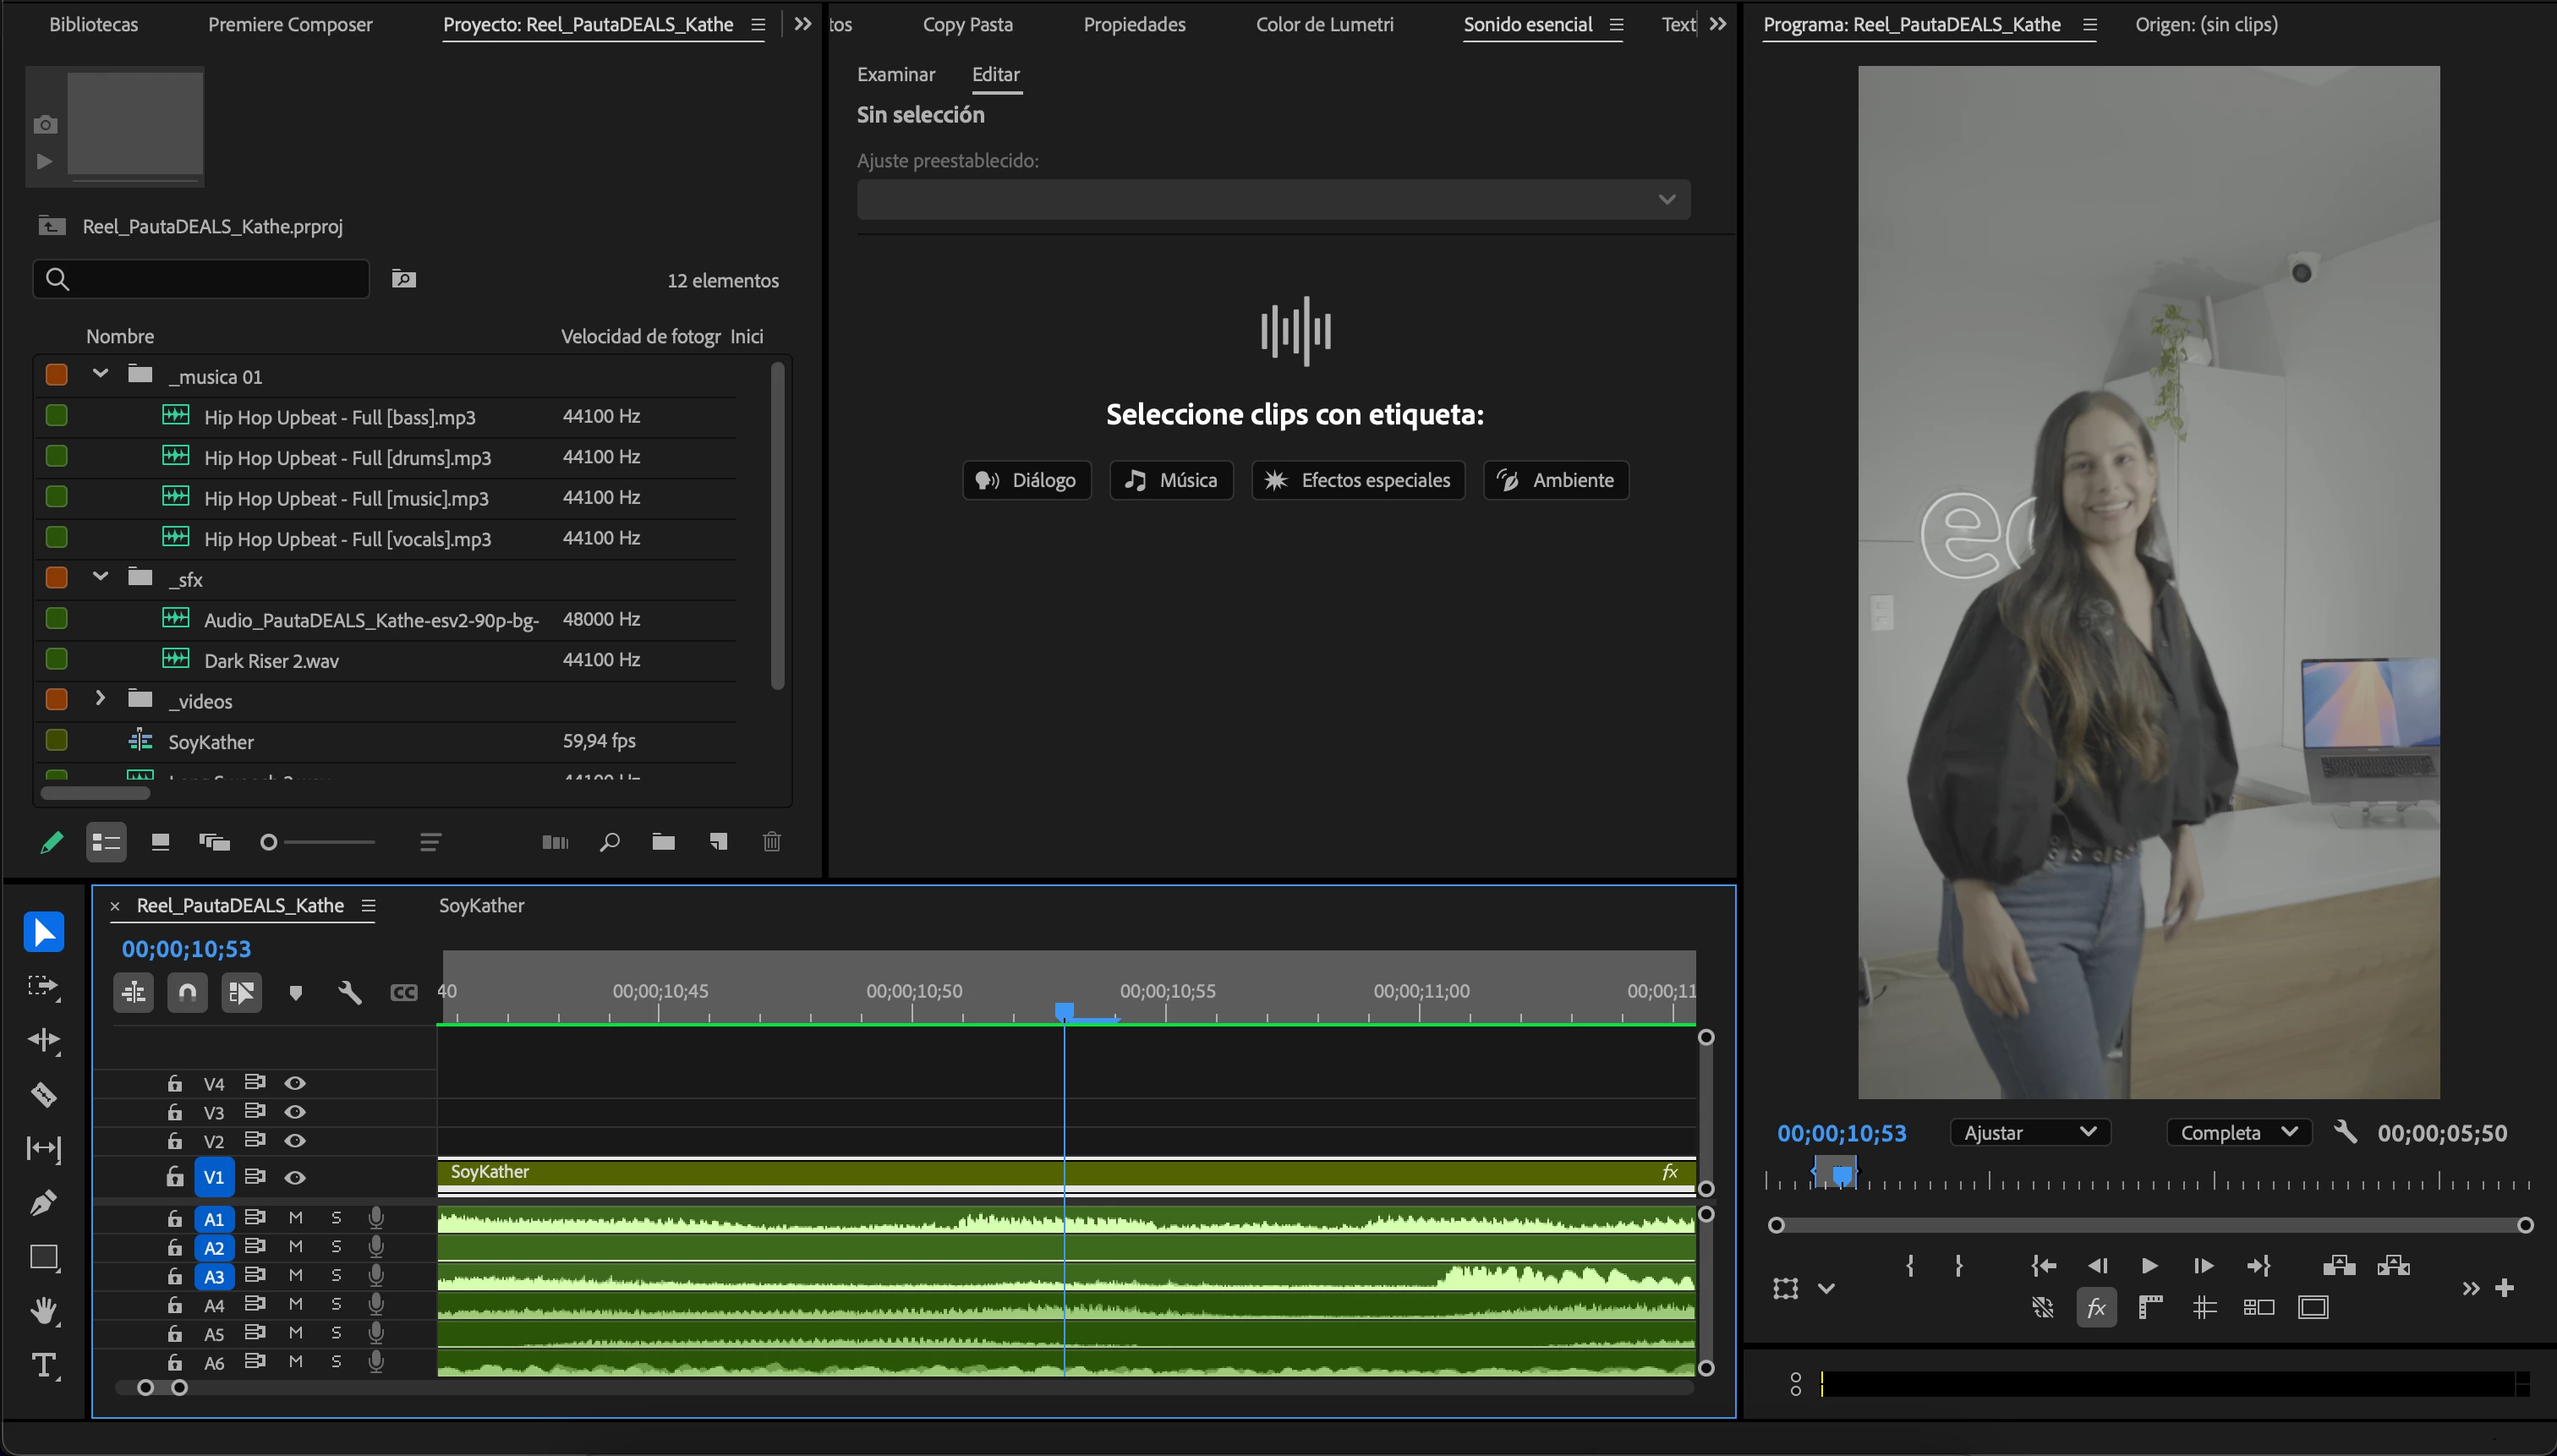Open the Color de Lumetri panel tab
Viewport: 2557px width, 1456px height.
point(1324,24)
